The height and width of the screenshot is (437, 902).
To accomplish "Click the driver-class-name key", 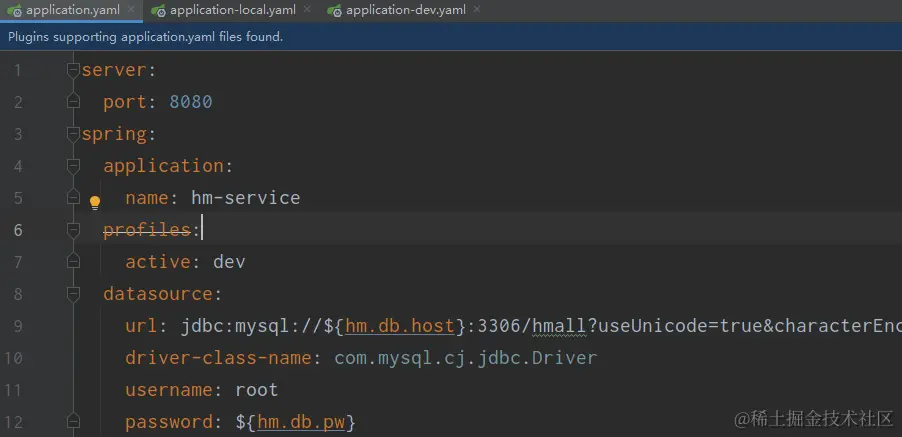I will coord(219,358).
